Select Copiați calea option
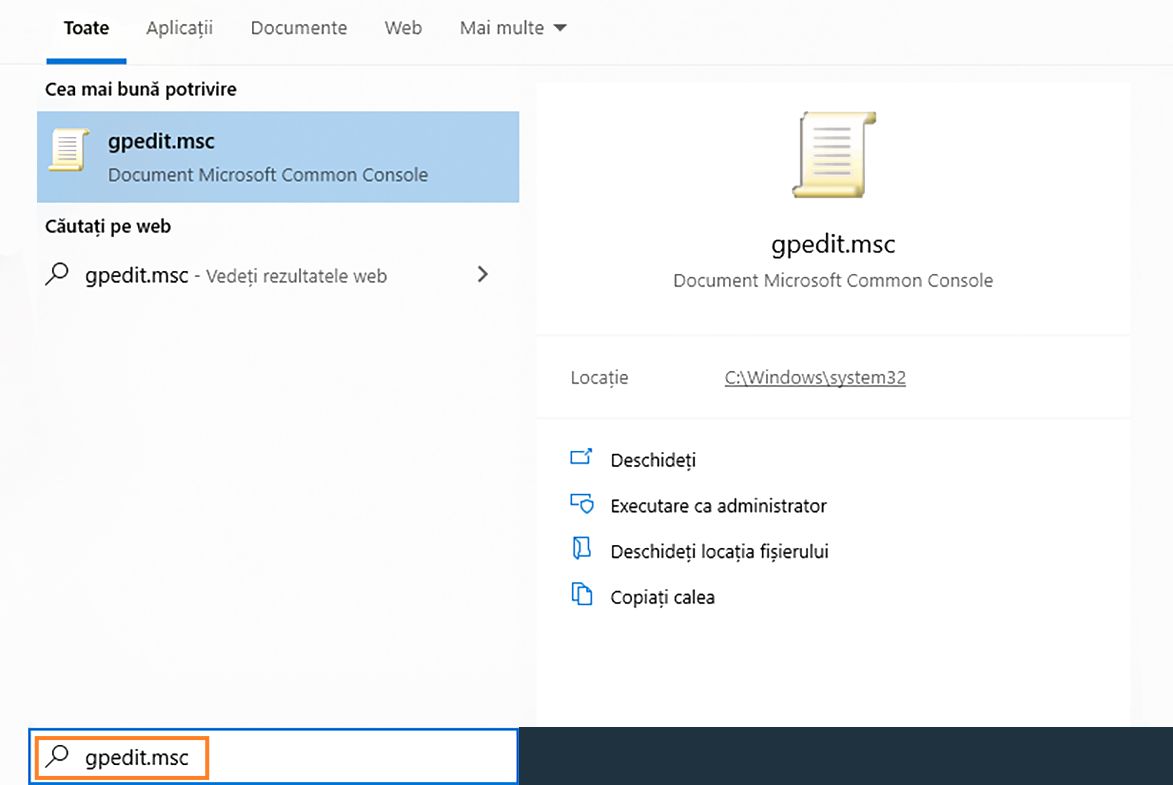The width and height of the screenshot is (1173, 785). [x=663, y=597]
